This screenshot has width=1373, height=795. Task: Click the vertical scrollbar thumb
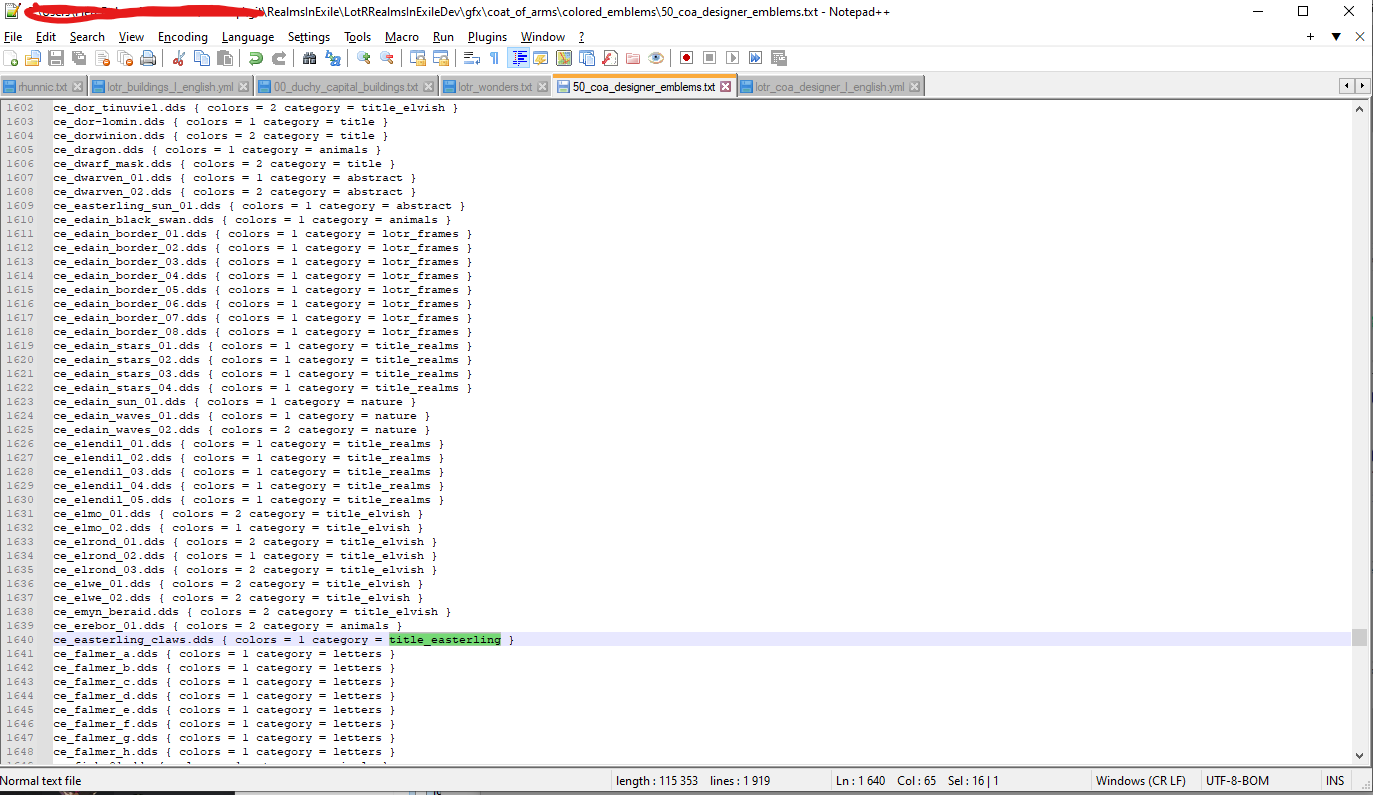pyautogui.click(x=1359, y=637)
